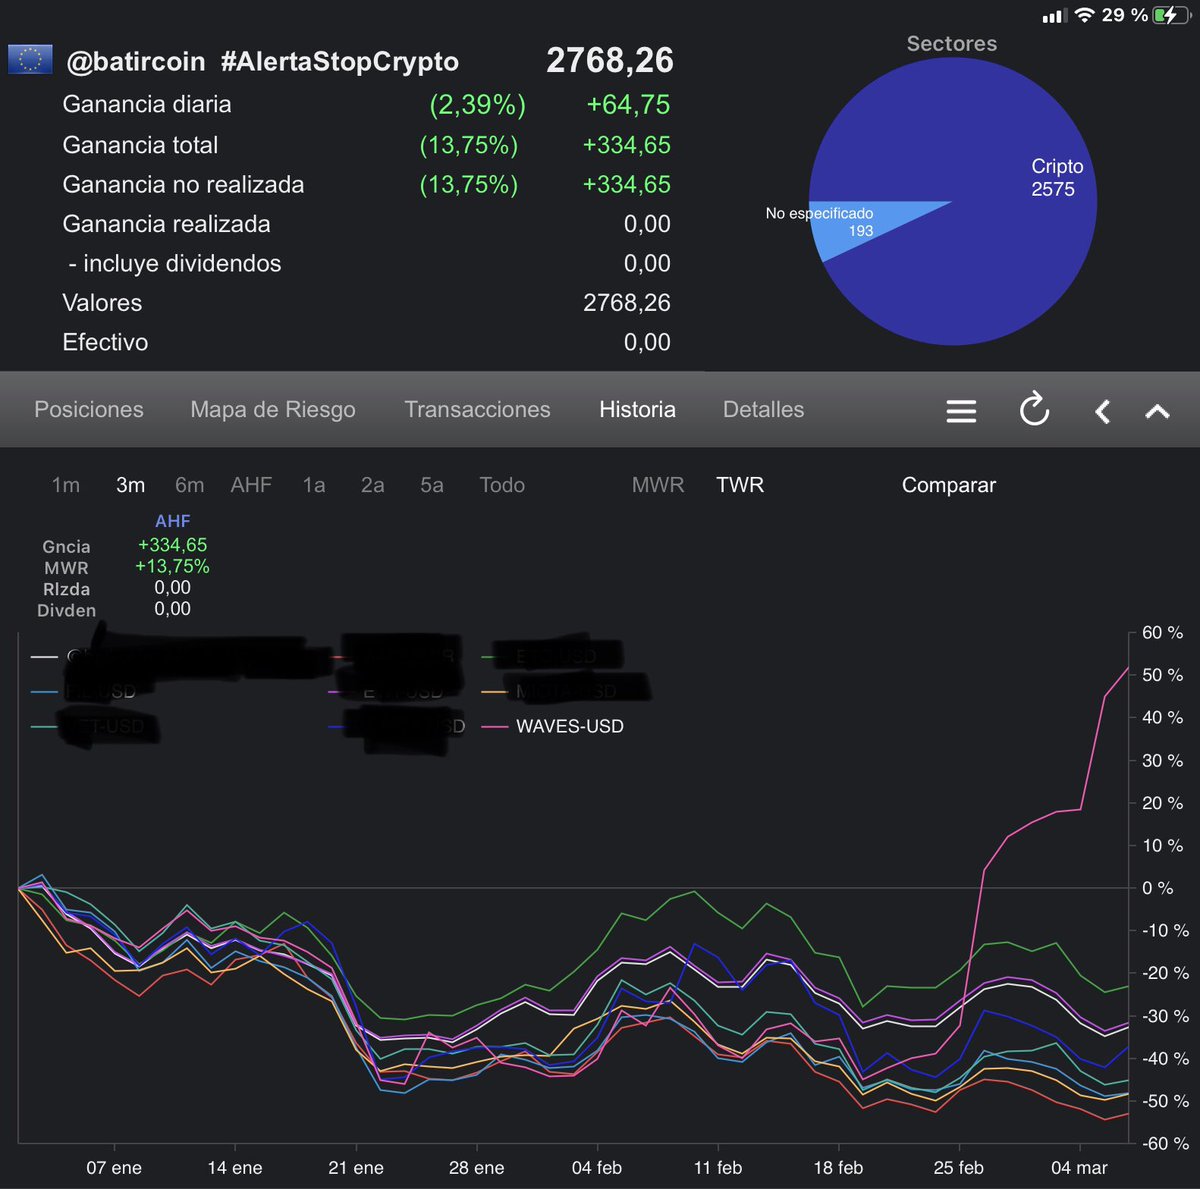
Task: Tap the 21 ene date label
Action: (x=356, y=1168)
